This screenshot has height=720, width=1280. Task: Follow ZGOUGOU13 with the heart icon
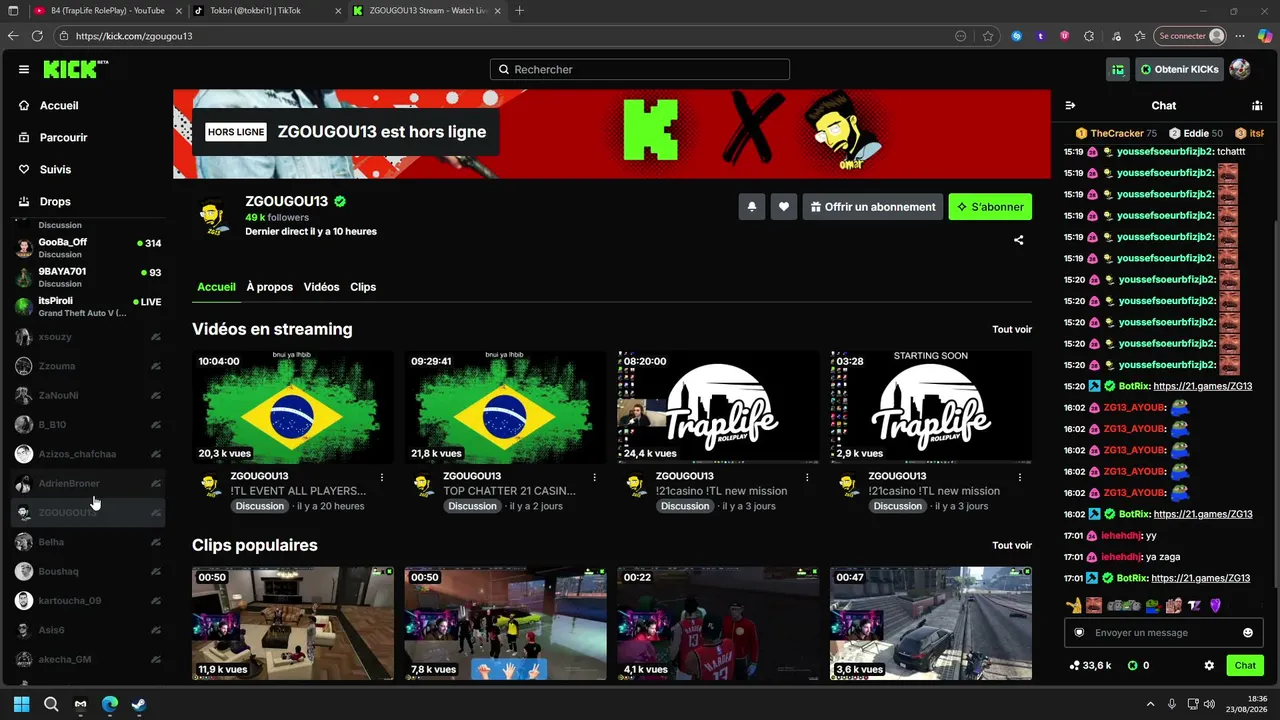[x=784, y=207]
